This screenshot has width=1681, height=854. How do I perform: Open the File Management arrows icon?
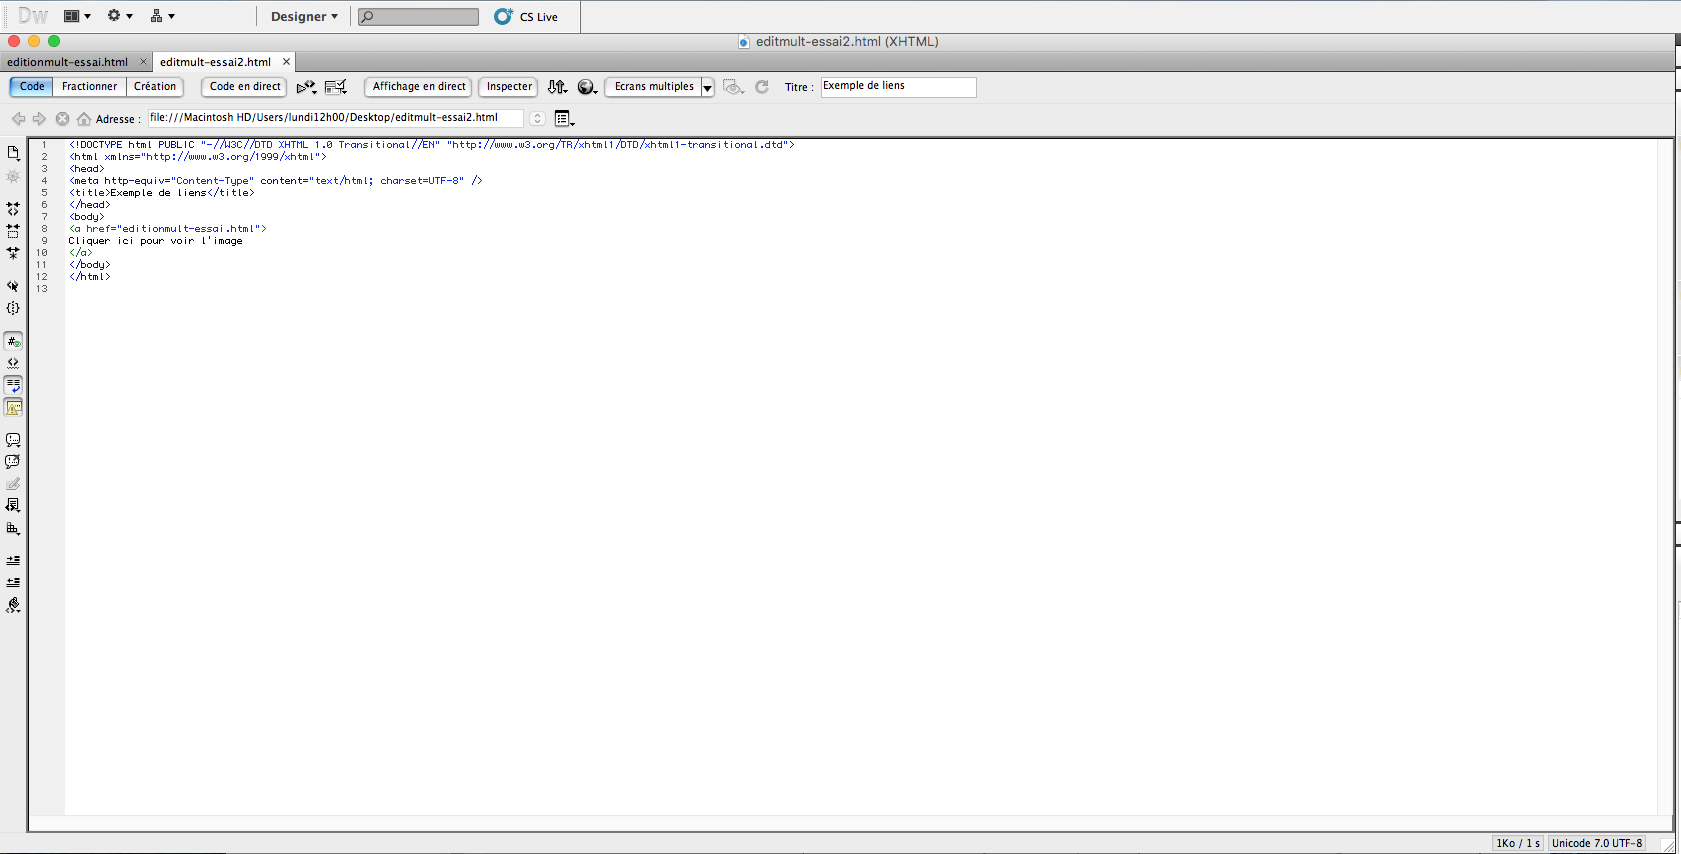pyautogui.click(x=557, y=87)
